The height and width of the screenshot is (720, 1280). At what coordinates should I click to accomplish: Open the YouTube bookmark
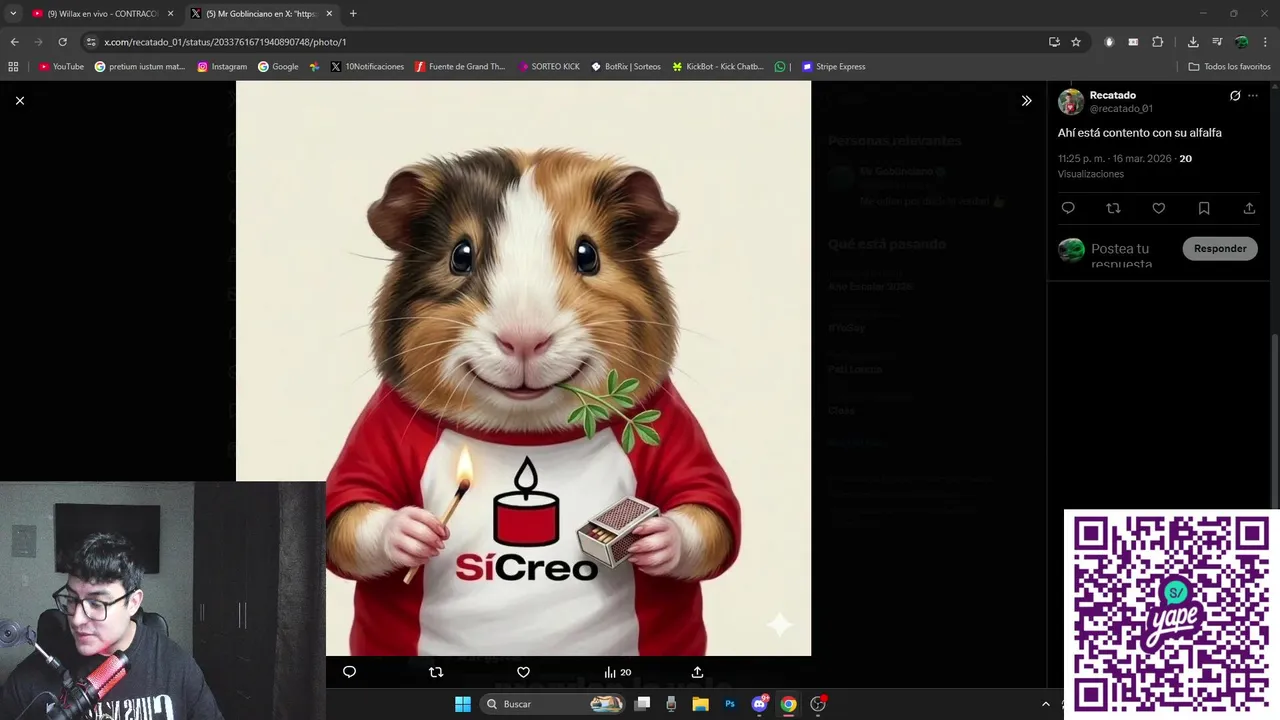pyautogui.click(x=61, y=67)
